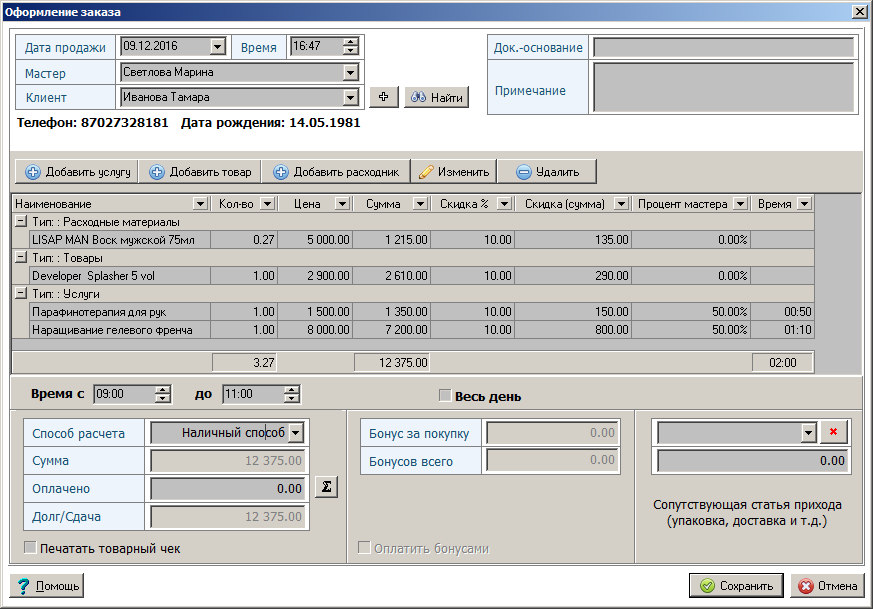Click total sum 12 375.00 in table footer
Viewport: 873px width, 609px height.
[x=392, y=363]
